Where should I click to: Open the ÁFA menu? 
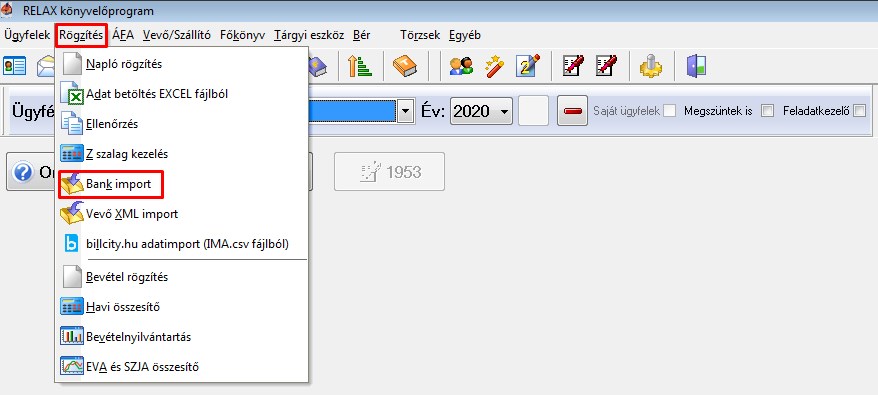click(x=123, y=35)
